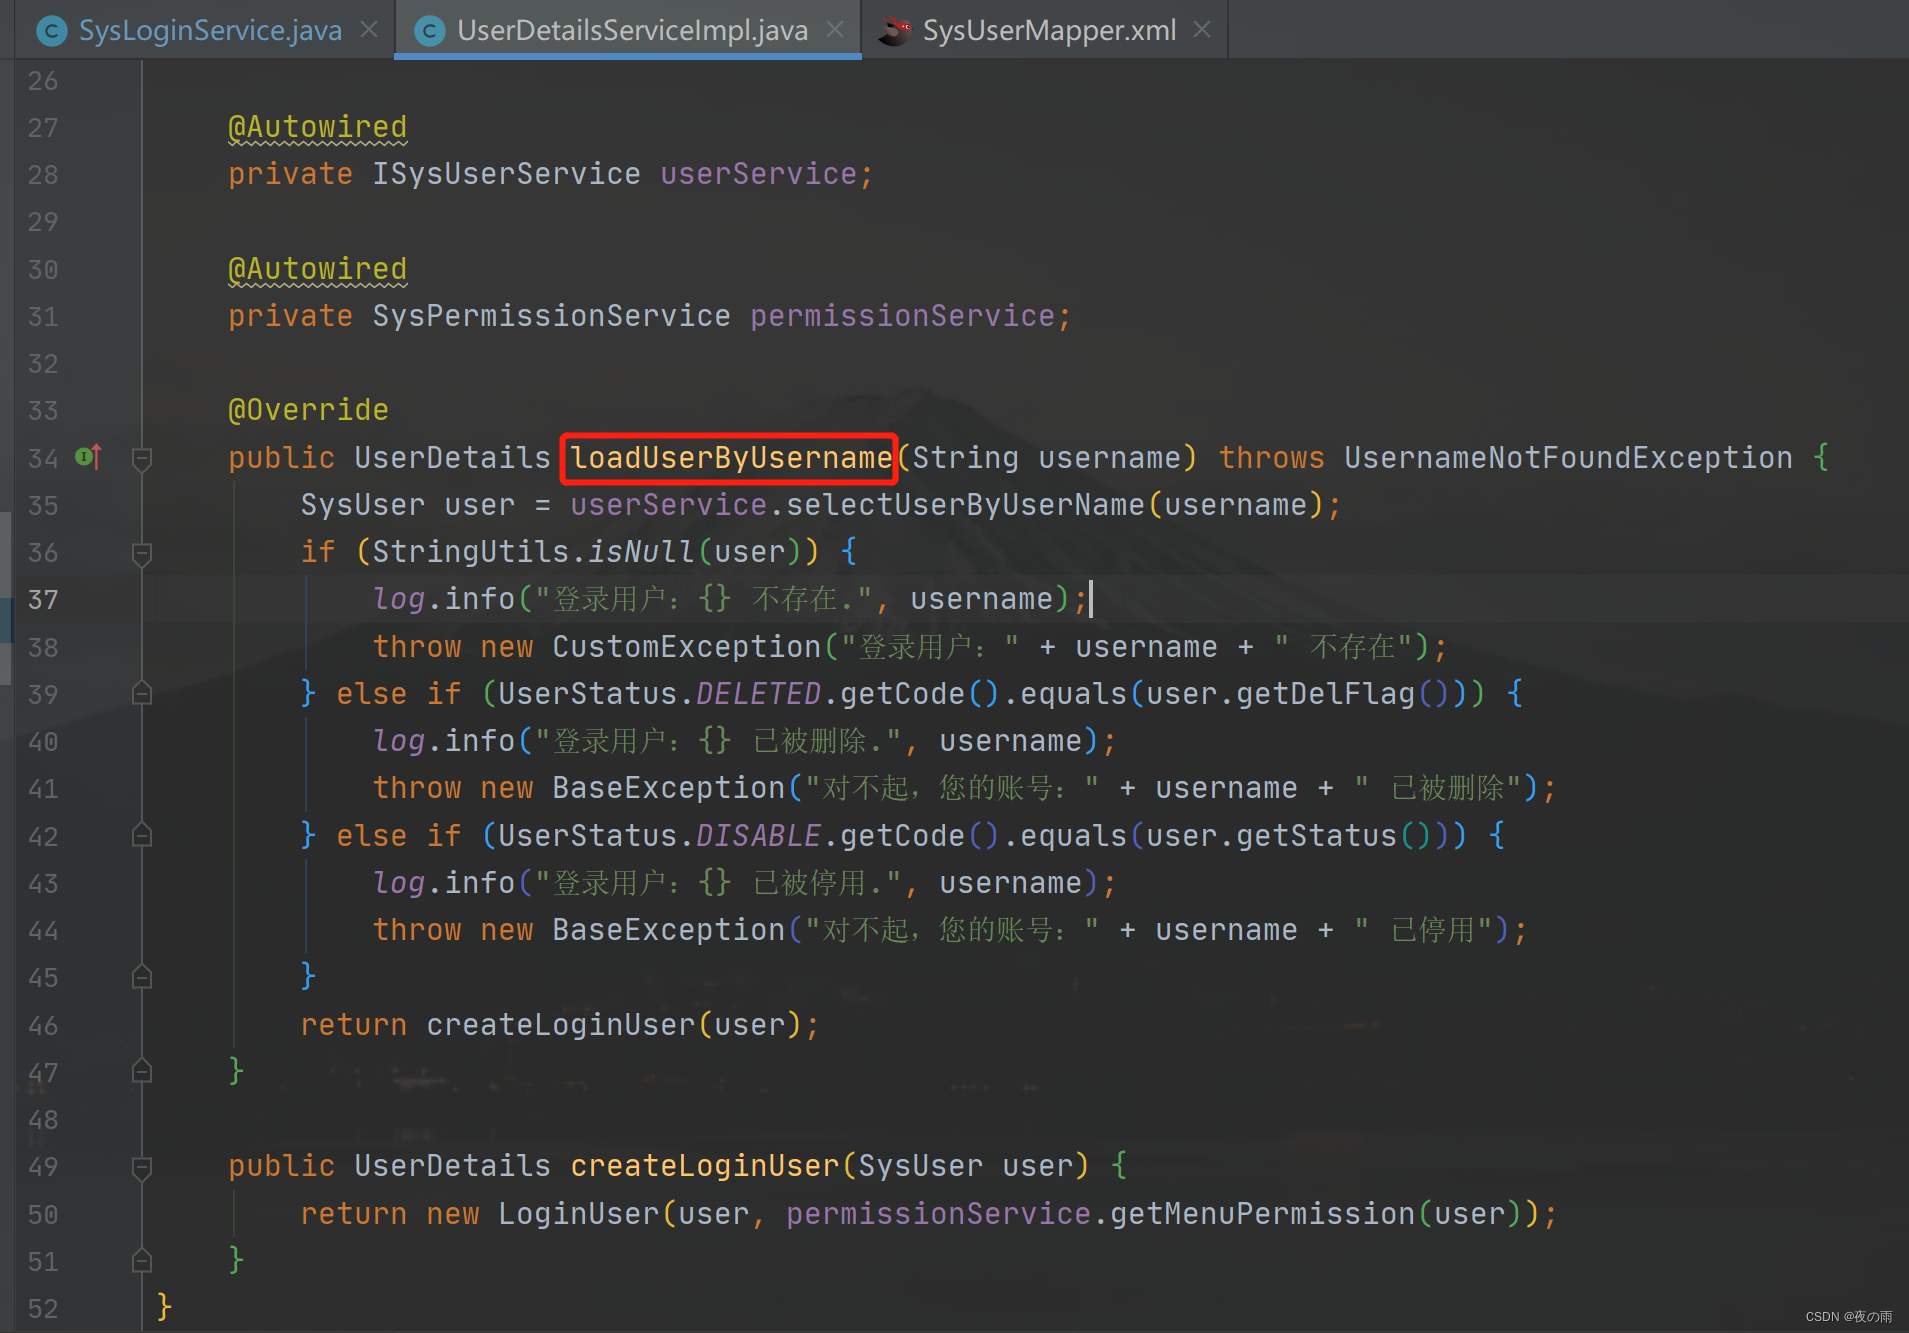Viewport: 1909px width, 1333px height.
Task: Click the createLoginUser declaration on line 49
Action: (705, 1166)
